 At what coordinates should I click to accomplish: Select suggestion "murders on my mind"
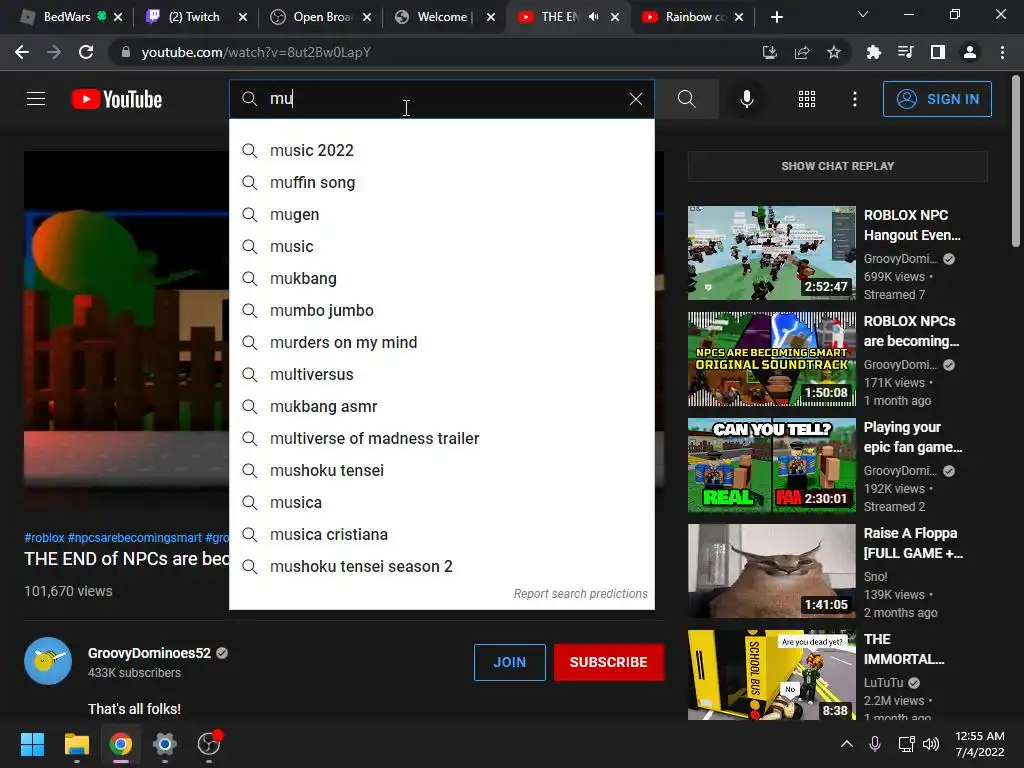point(441,342)
